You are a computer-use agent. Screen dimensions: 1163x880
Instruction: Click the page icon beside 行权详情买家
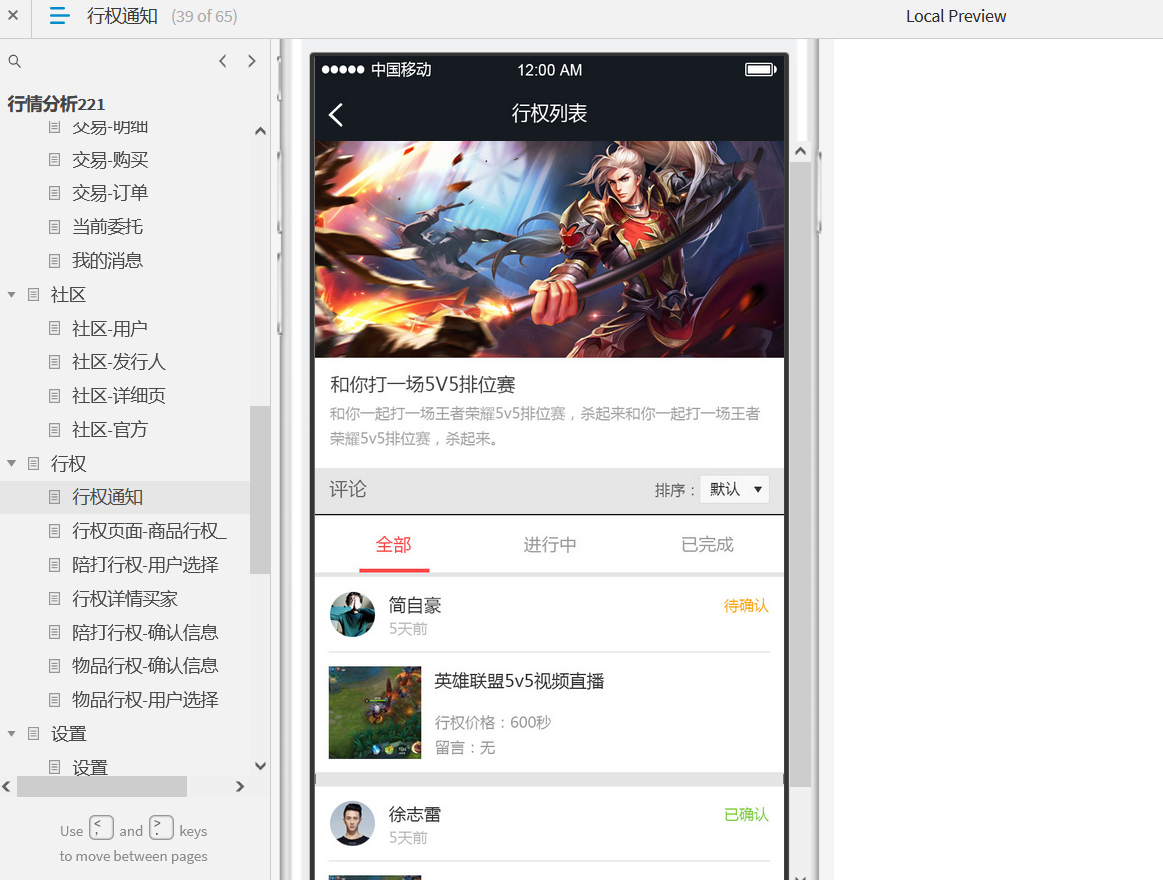coord(54,599)
